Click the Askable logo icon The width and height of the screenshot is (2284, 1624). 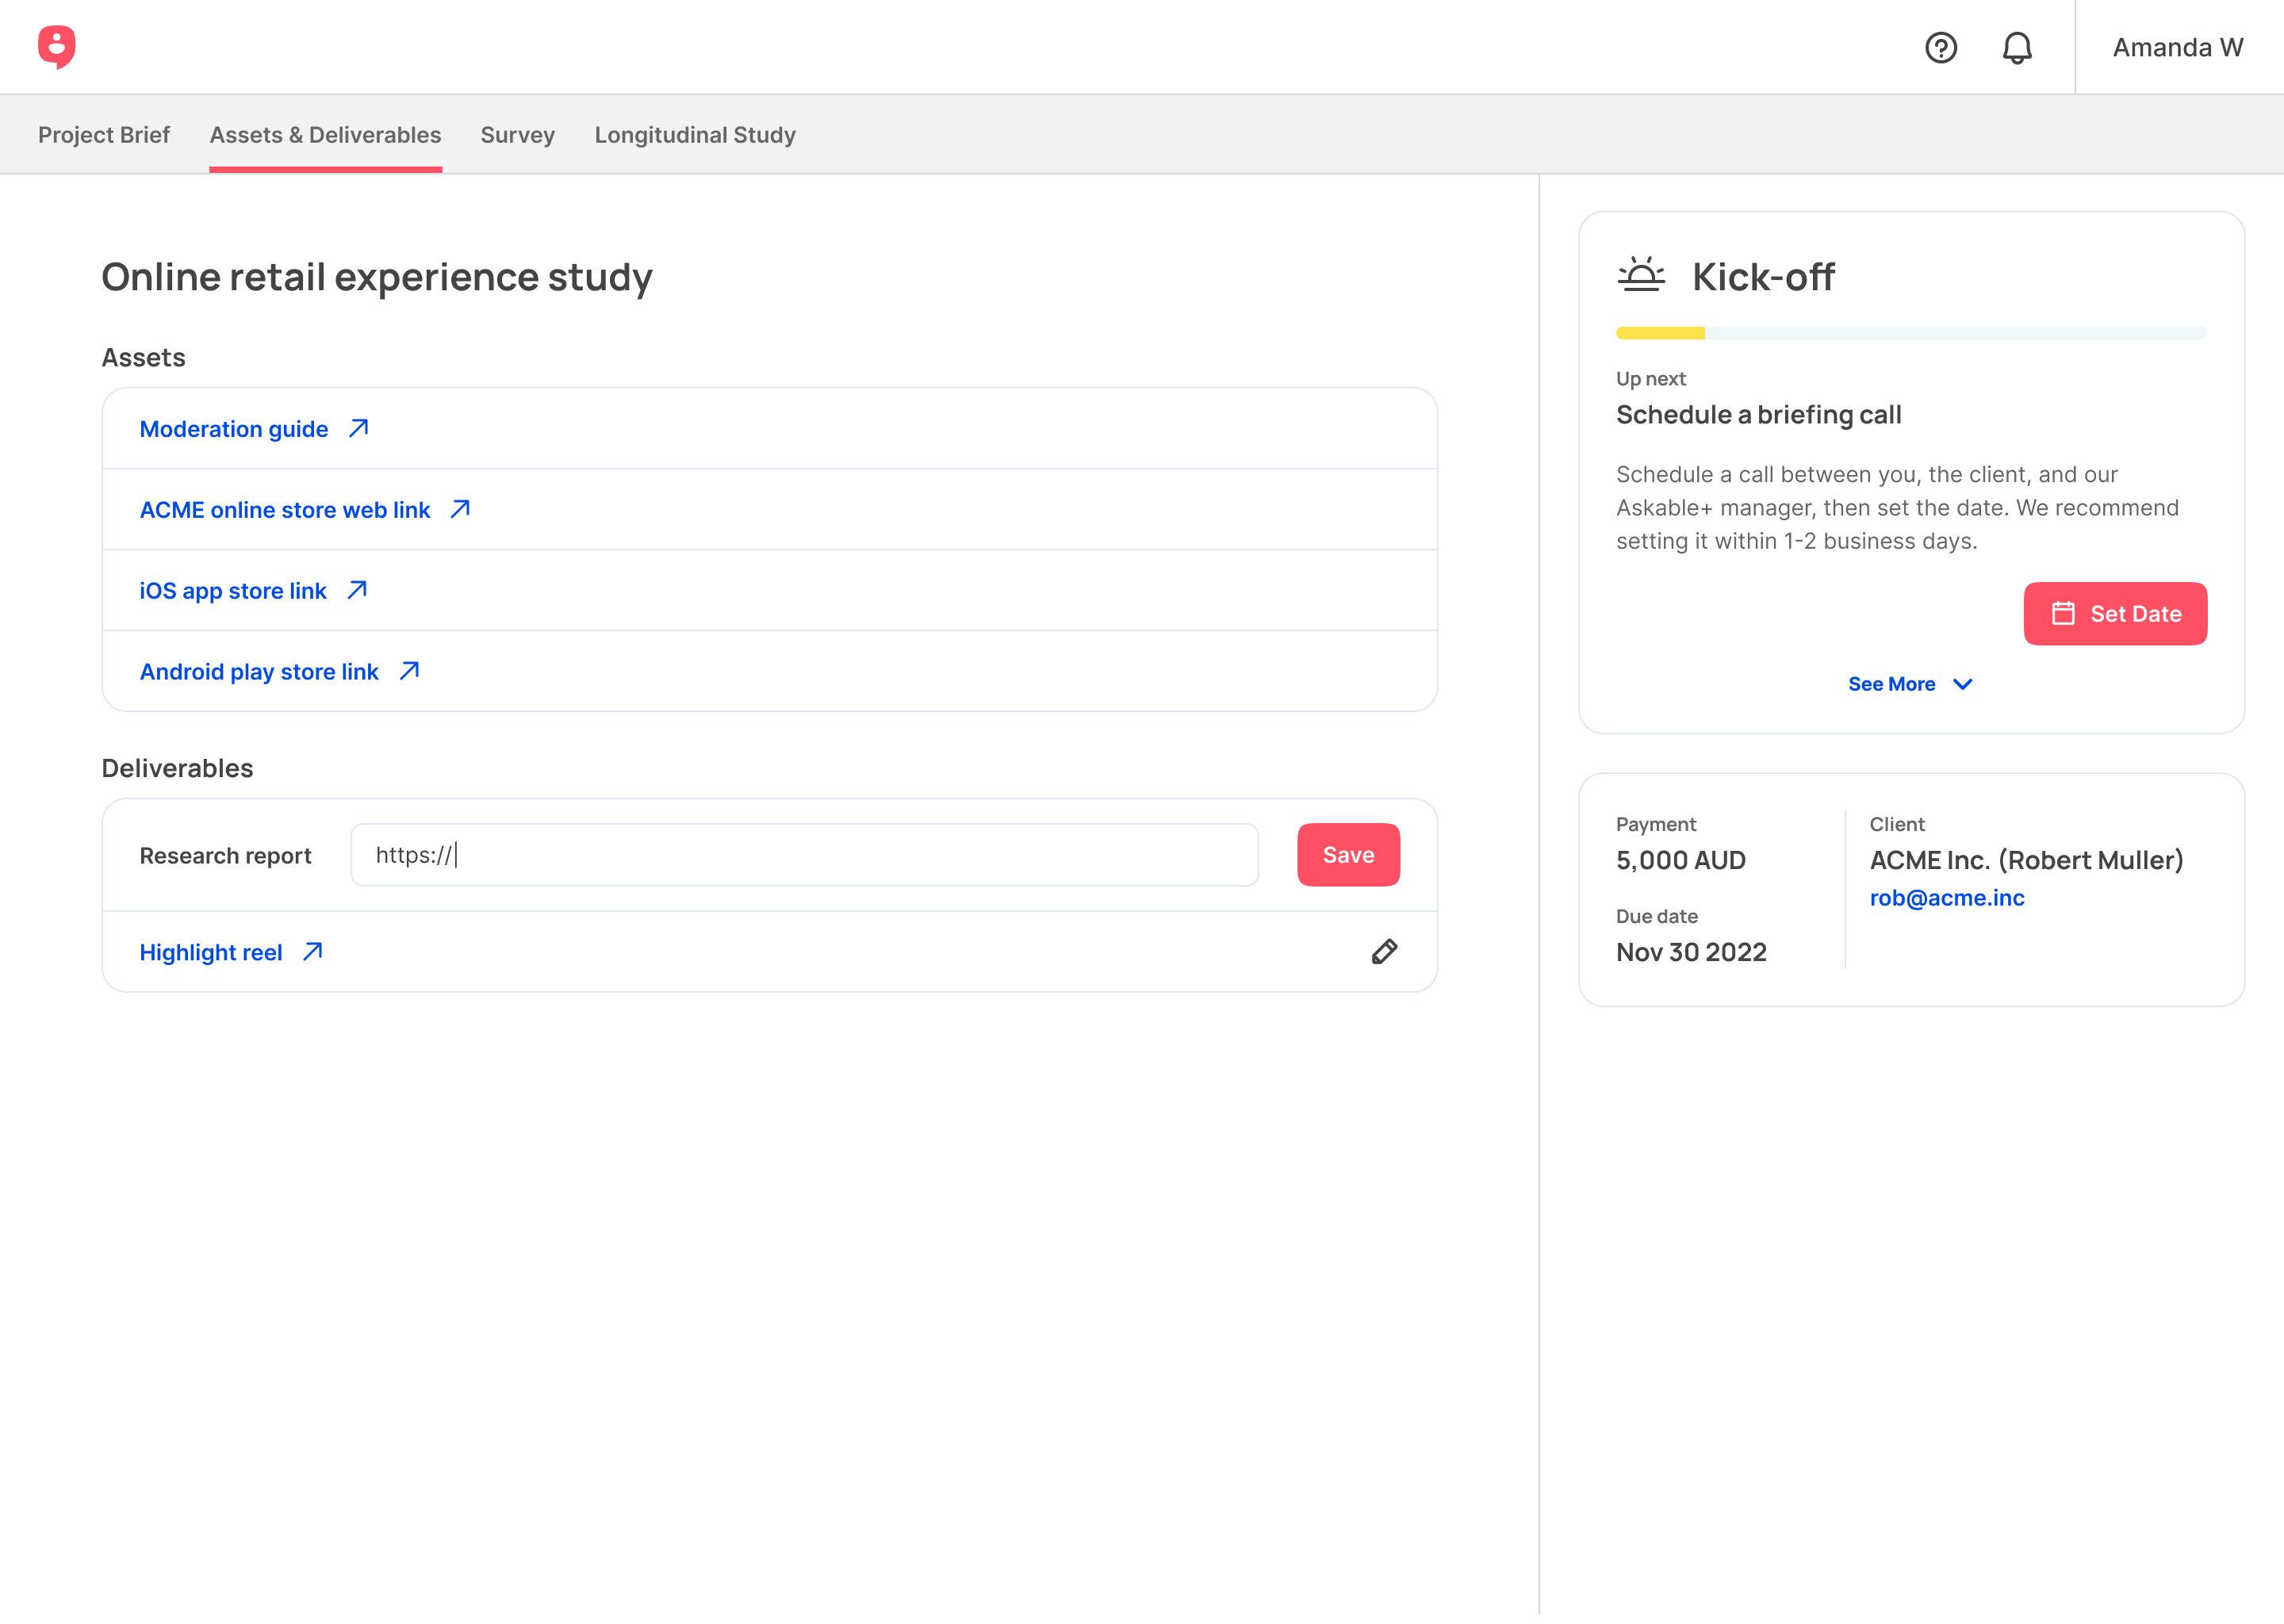pyautogui.click(x=56, y=47)
